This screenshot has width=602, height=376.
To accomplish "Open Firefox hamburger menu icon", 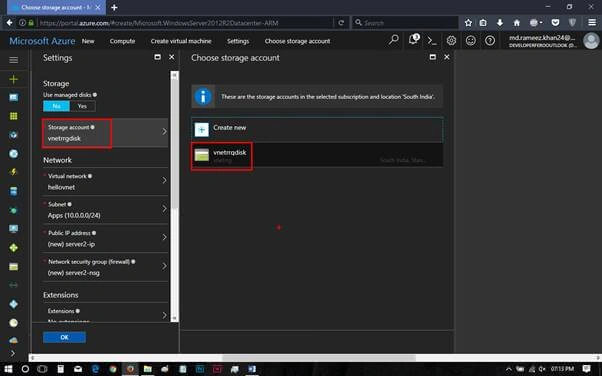I will (592, 23).
